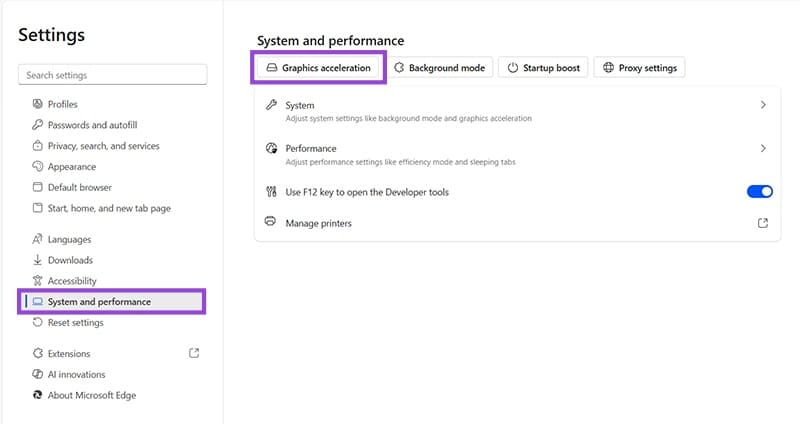Viewport: 800px width, 424px height.
Task: Open Startup boost settings
Action: pos(543,68)
